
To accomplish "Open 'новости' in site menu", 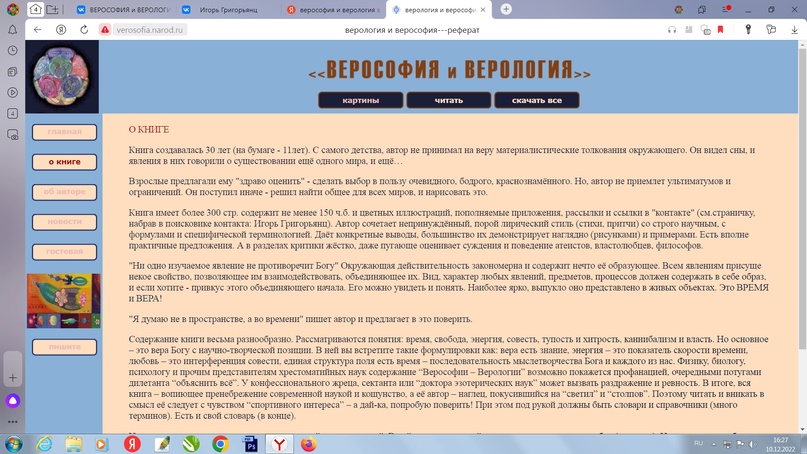I will pos(64,221).
